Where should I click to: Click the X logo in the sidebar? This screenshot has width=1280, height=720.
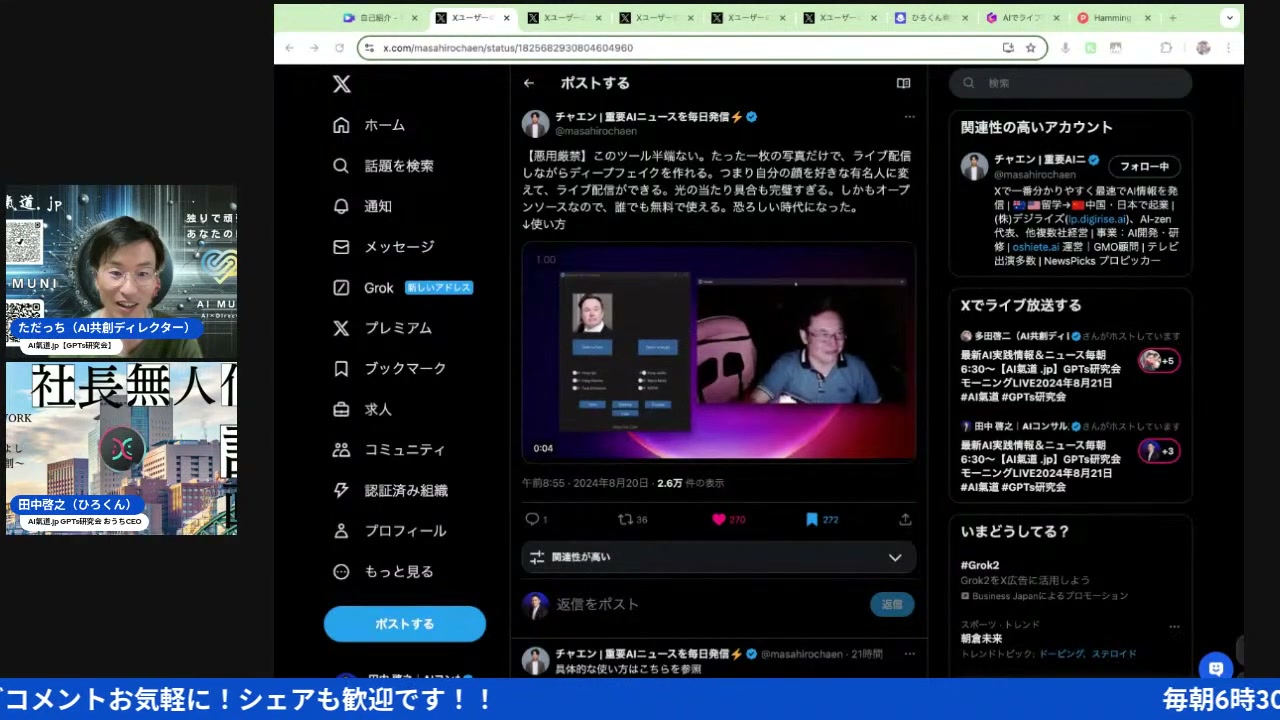pos(342,84)
